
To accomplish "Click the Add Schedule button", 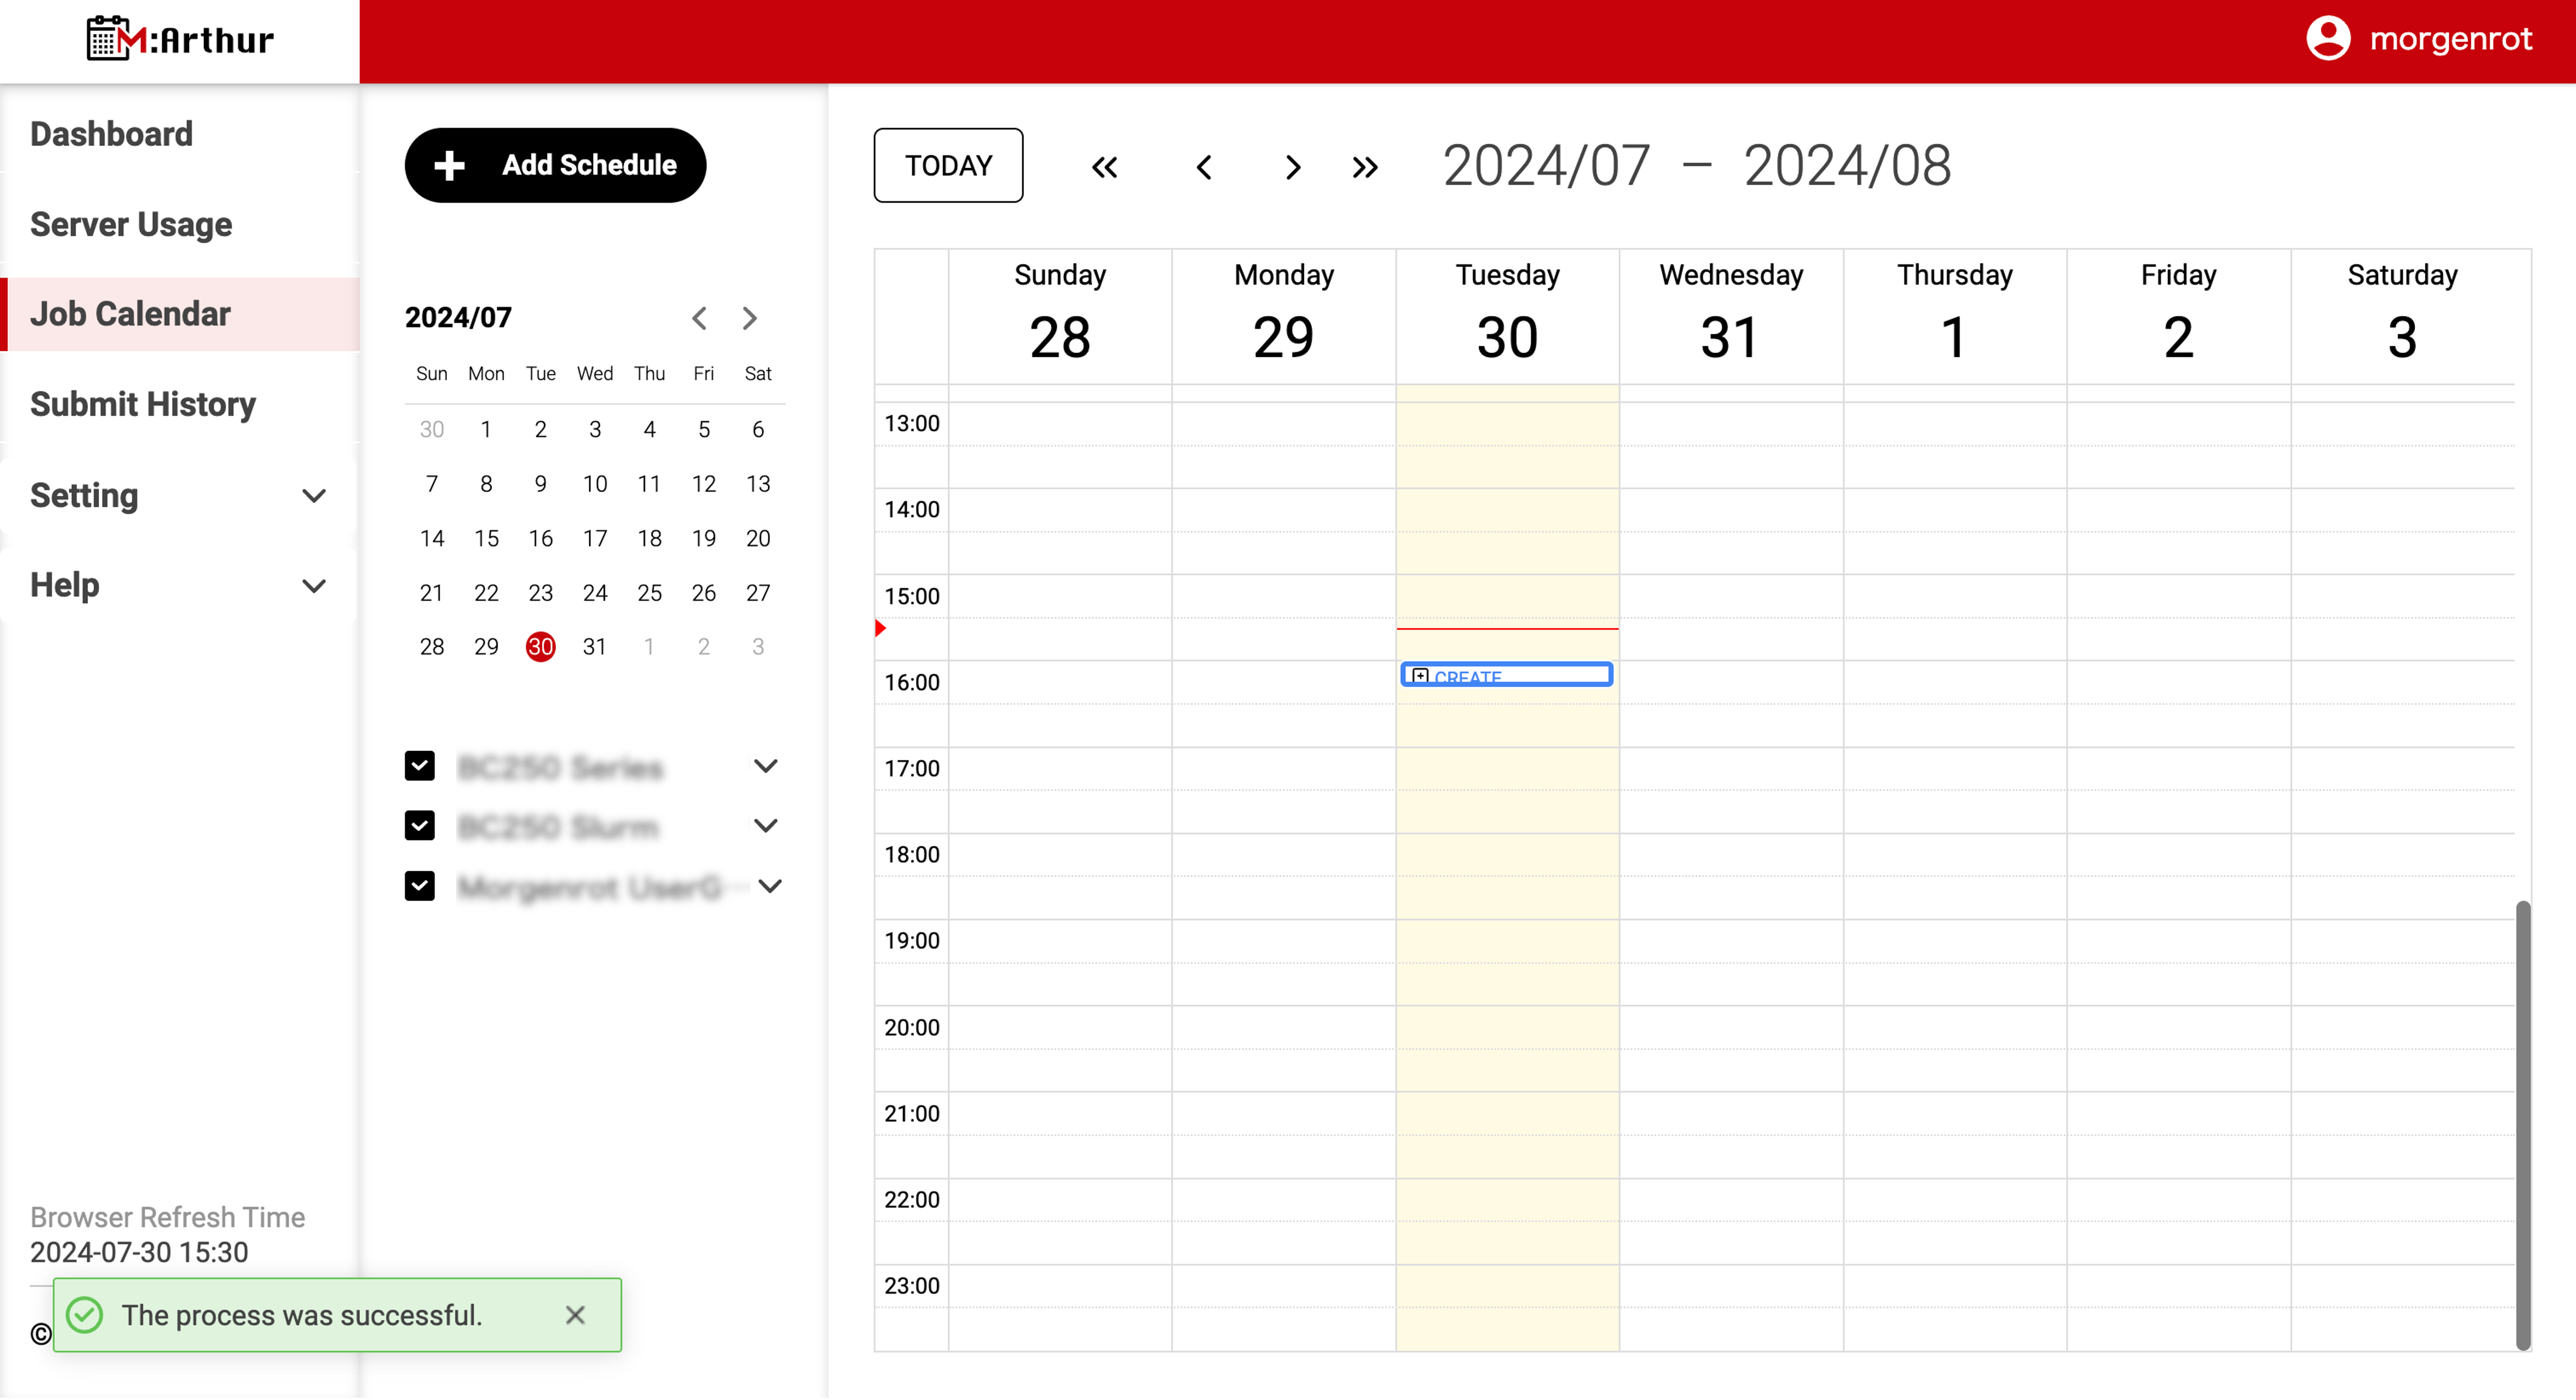I will click(x=555, y=165).
